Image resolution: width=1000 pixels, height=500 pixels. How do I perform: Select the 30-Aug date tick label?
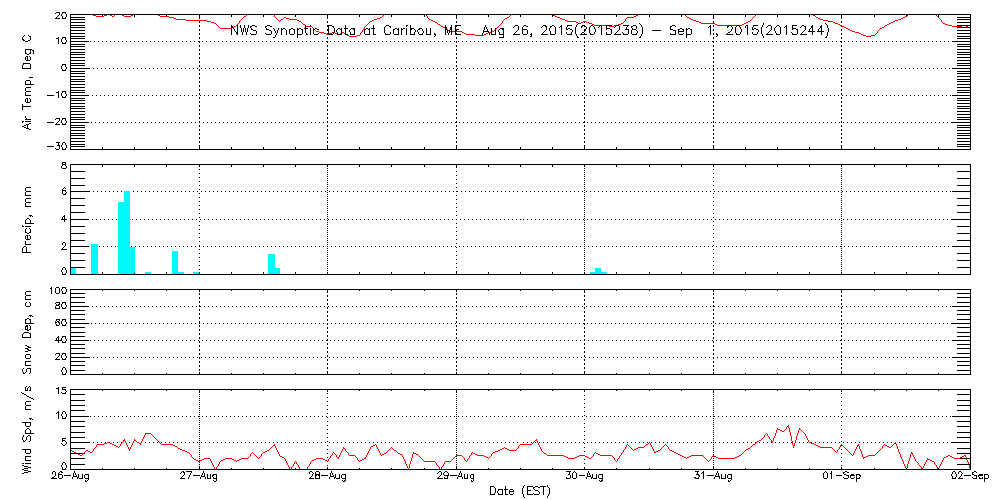[585, 478]
